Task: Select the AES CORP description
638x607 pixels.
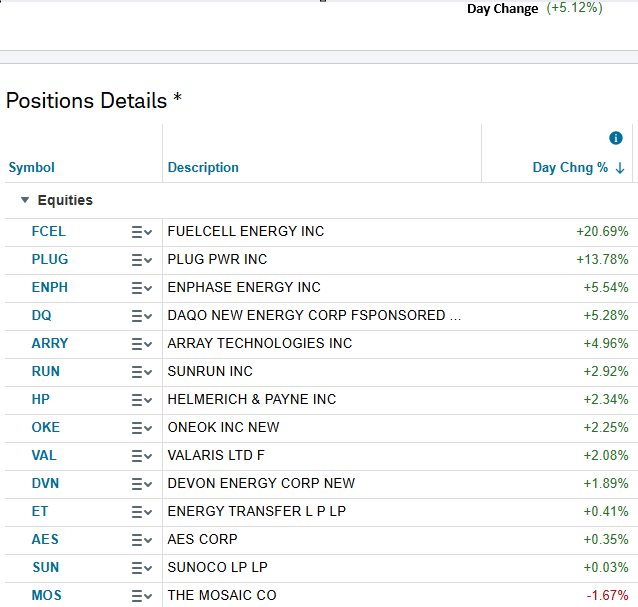Action: [202, 539]
